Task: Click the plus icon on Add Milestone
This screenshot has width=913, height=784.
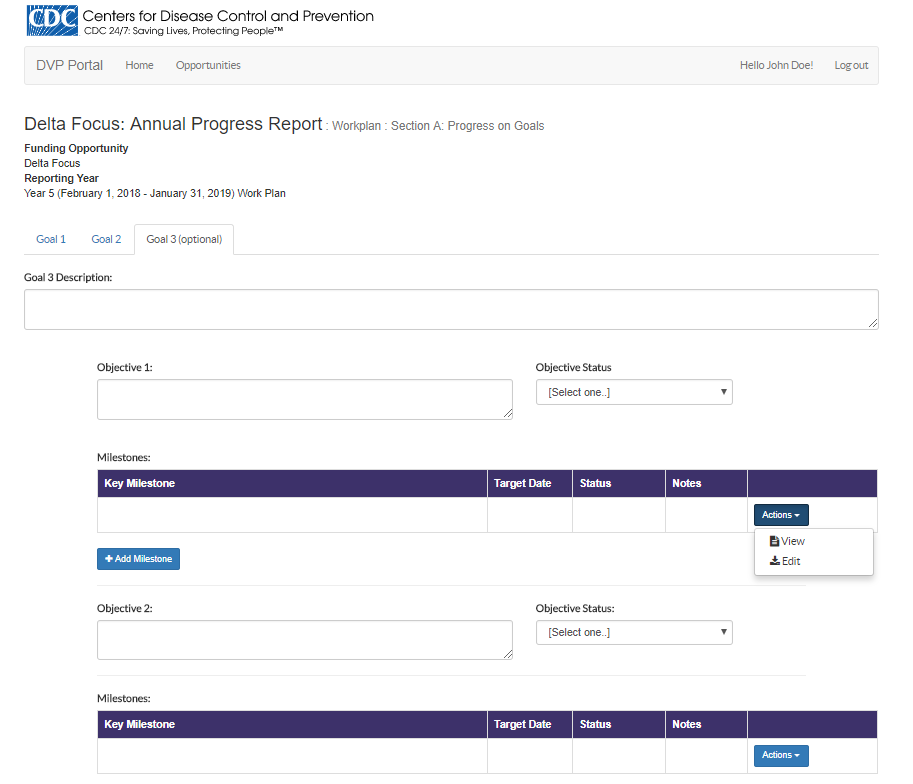Action: [x=109, y=559]
